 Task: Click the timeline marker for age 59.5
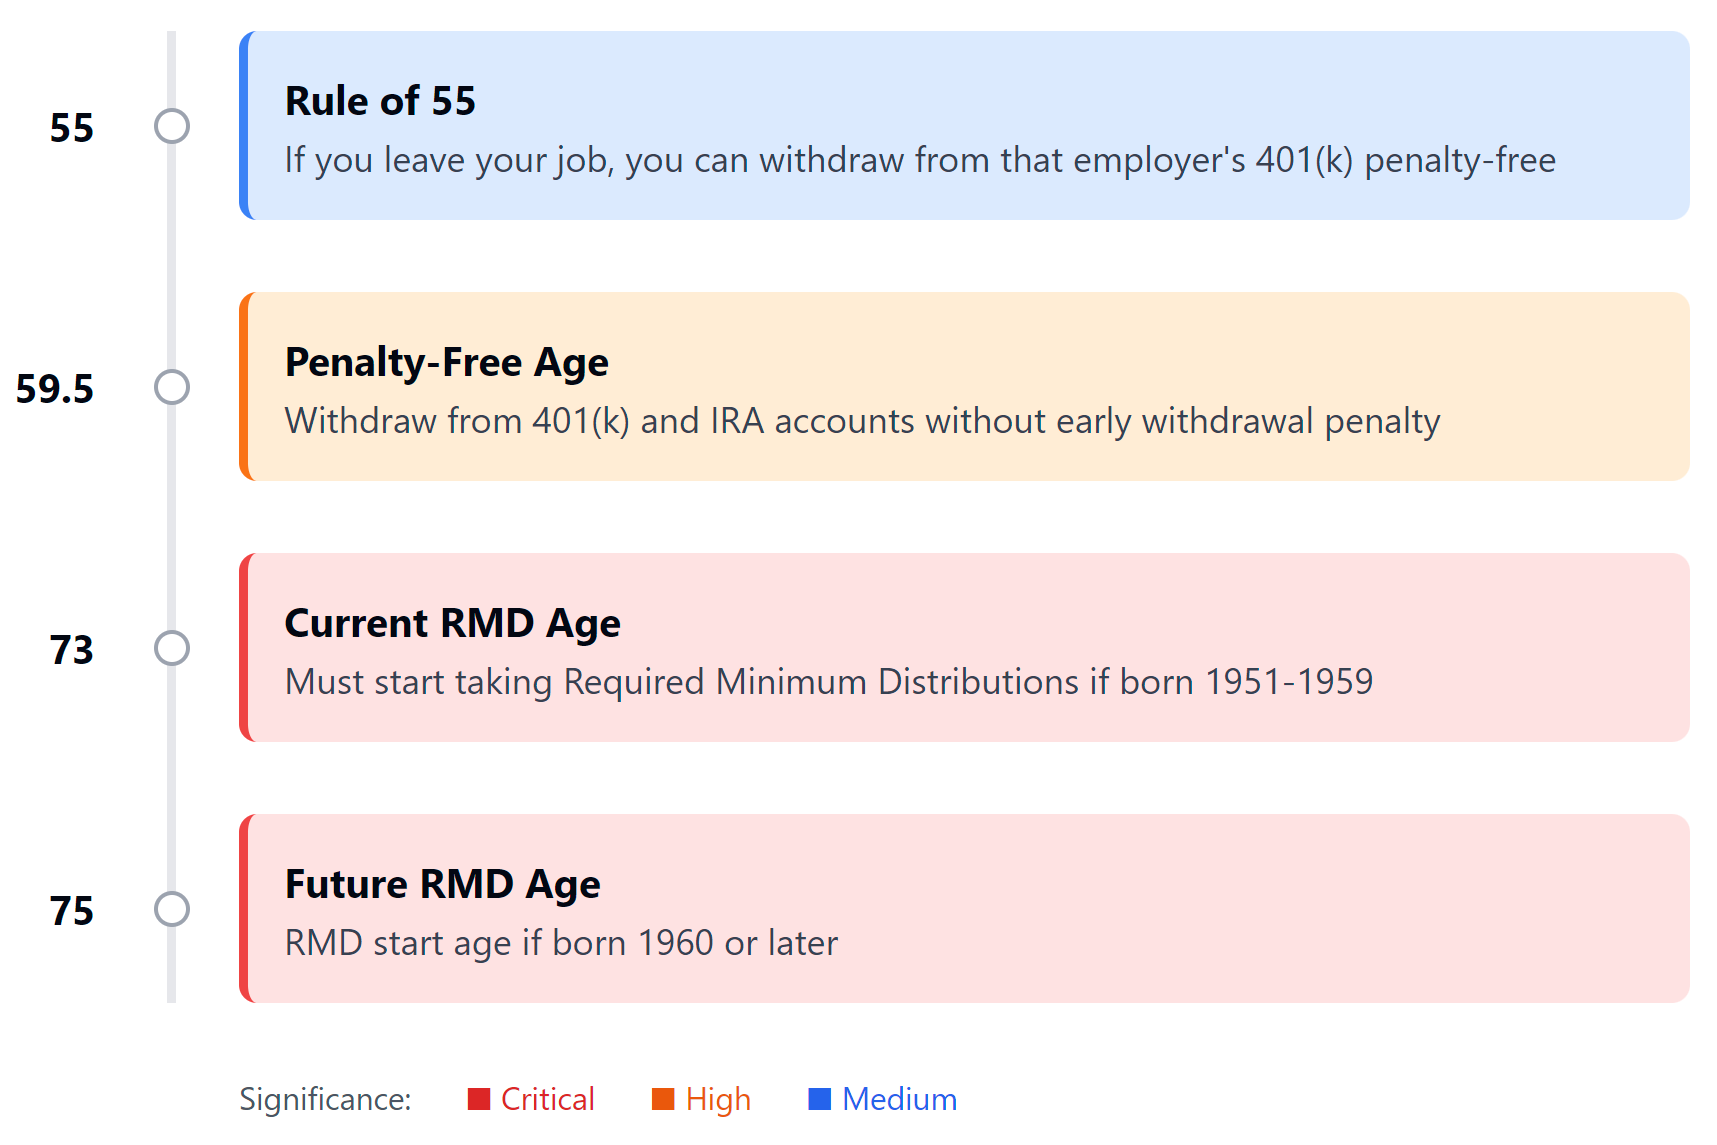[172, 387]
